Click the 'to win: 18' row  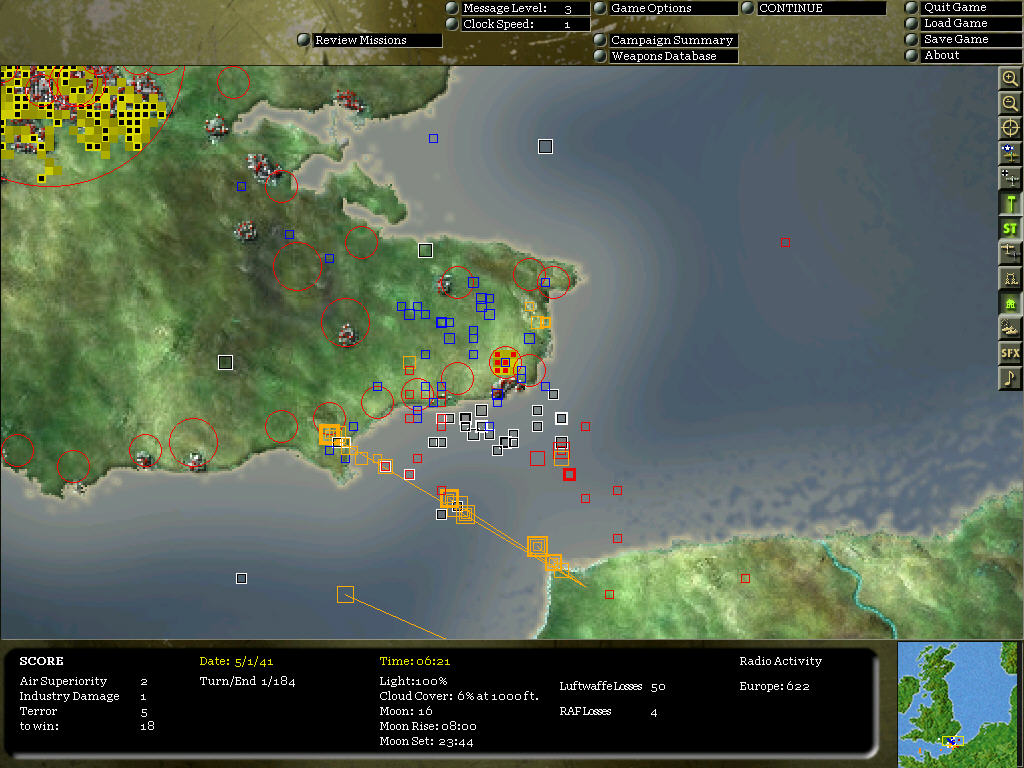[87, 726]
